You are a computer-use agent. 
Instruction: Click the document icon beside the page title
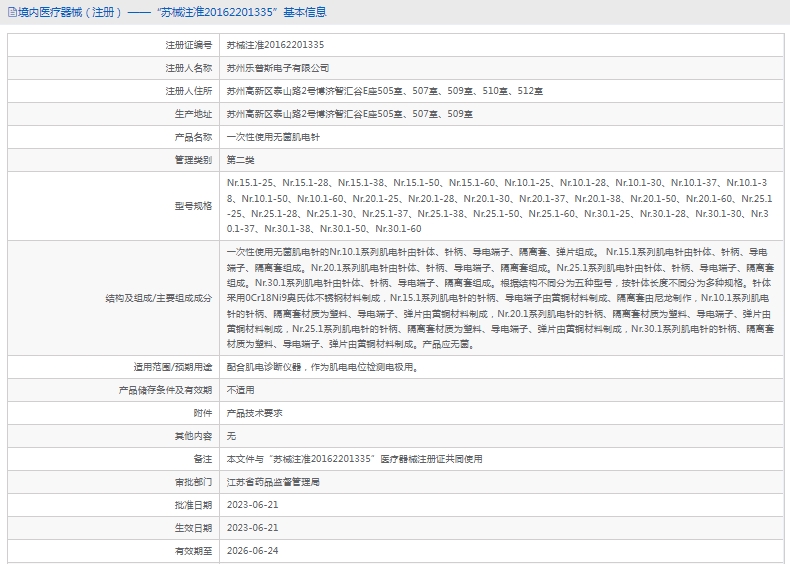tap(10, 13)
